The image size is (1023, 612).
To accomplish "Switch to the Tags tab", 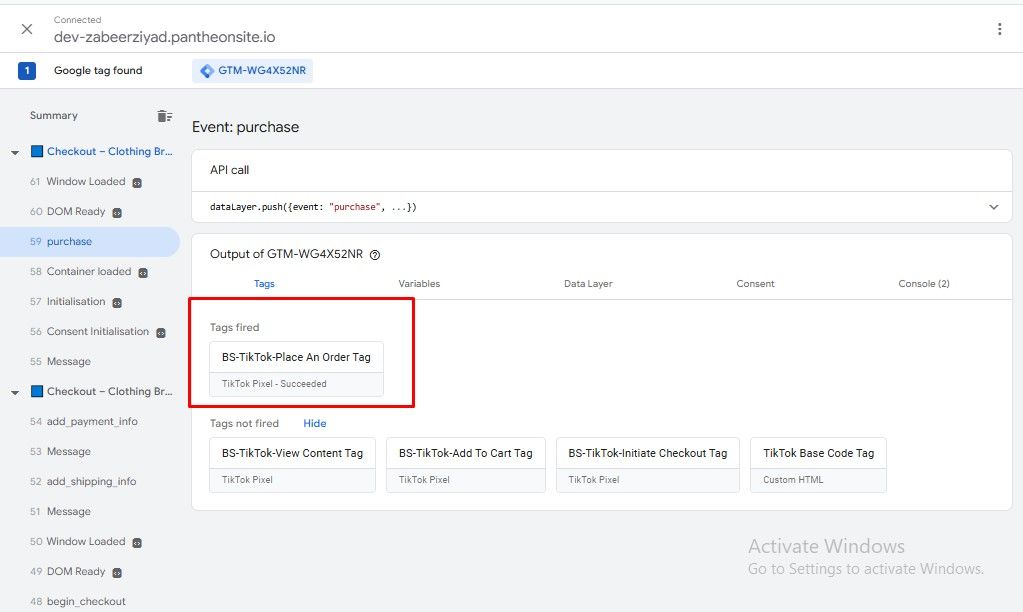I will click(x=264, y=284).
